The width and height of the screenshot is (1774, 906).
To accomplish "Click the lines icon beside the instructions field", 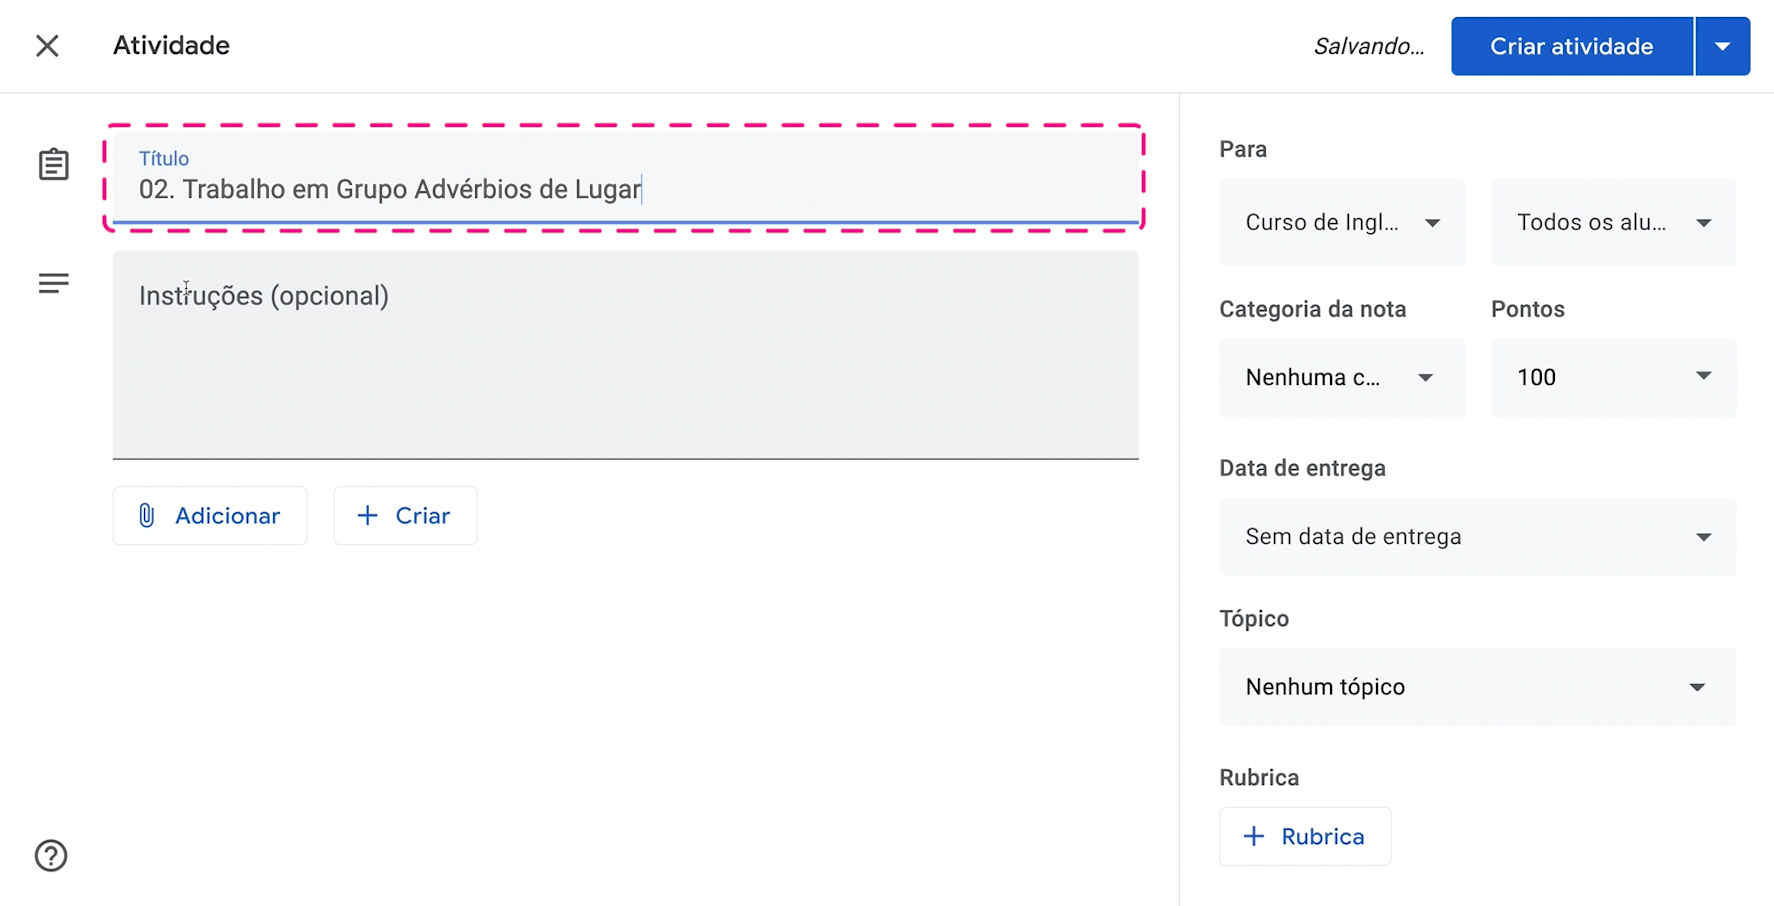I will (x=54, y=283).
